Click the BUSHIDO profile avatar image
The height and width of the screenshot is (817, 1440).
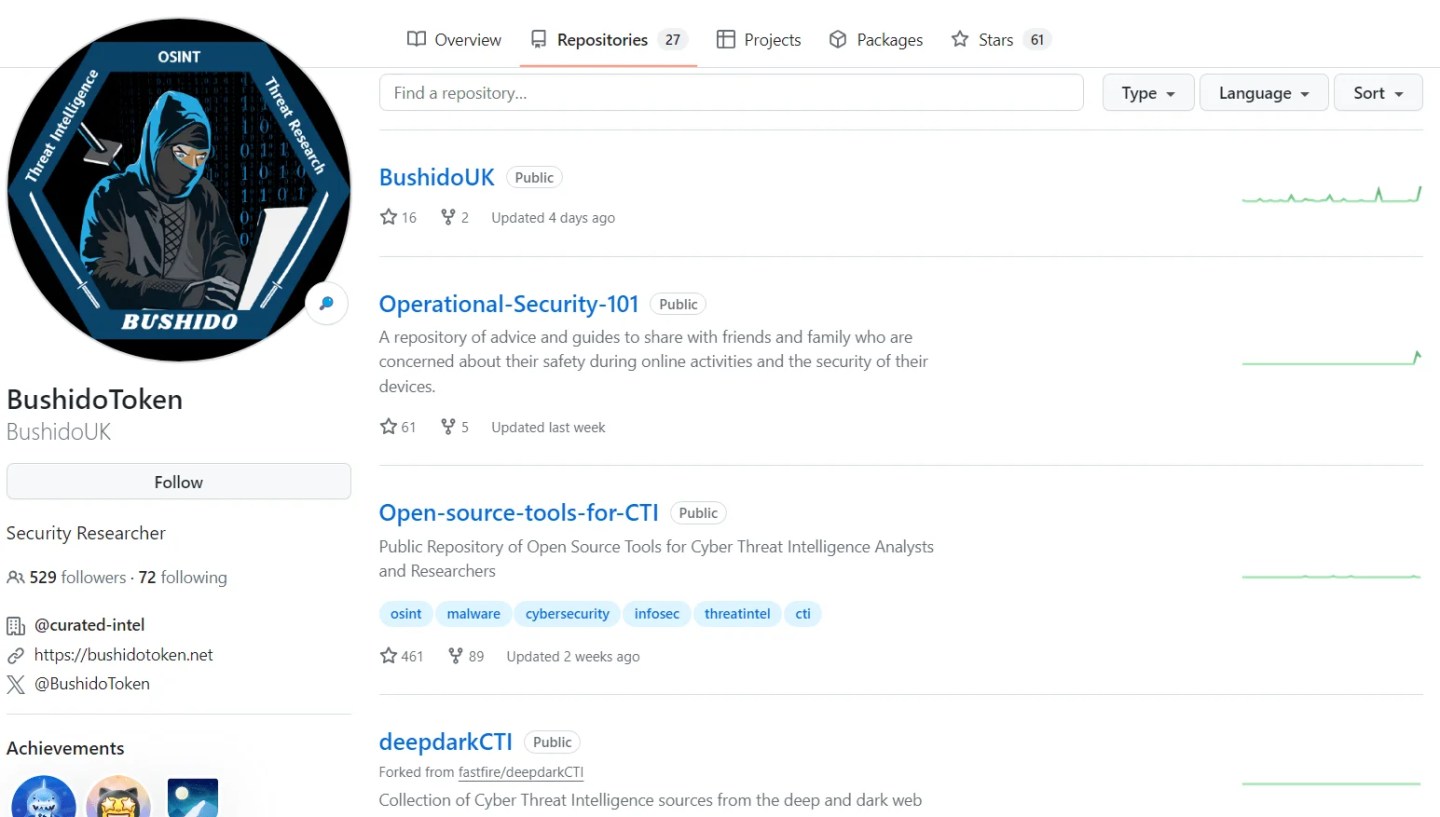(x=179, y=190)
